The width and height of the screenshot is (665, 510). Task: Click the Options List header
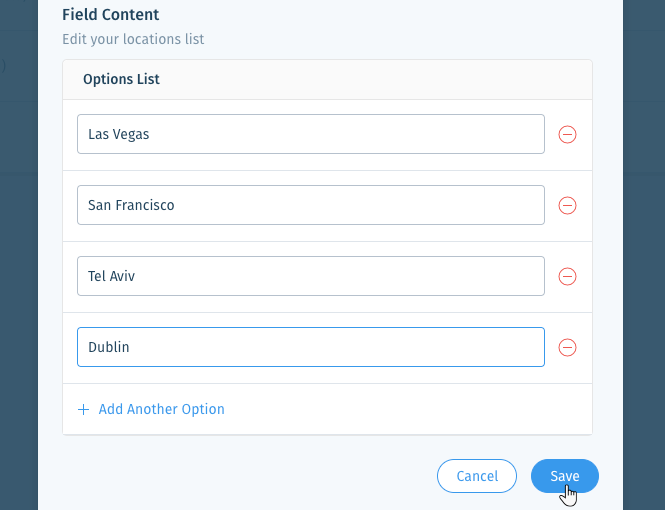[x=121, y=79]
